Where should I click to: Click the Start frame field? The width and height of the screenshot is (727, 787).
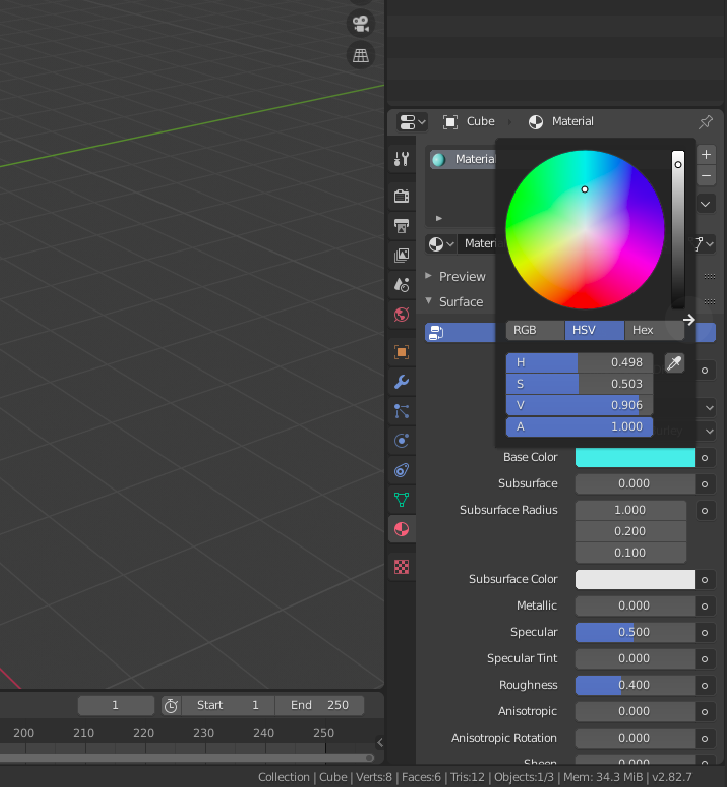click(x=228, y=705)
